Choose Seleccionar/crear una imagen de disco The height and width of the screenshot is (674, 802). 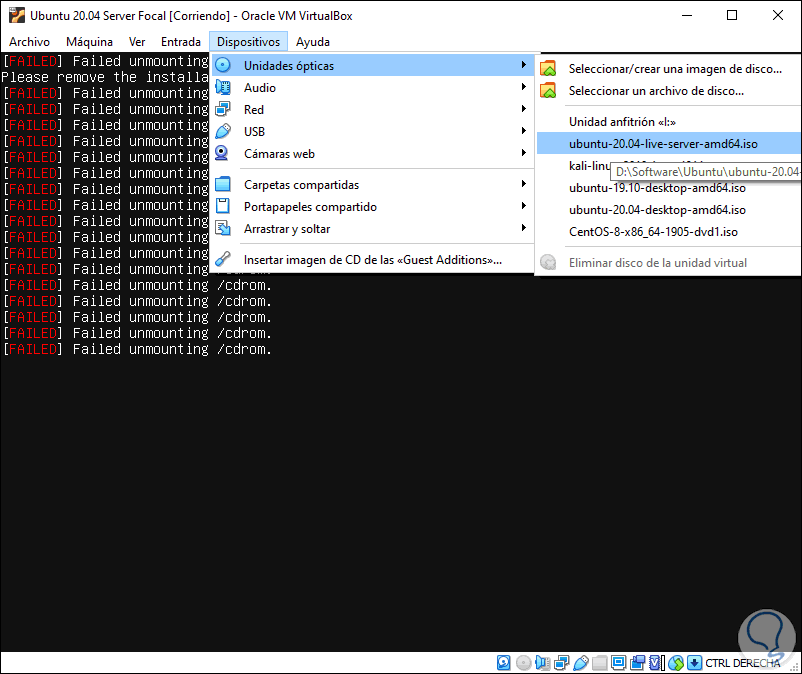pos(667,69)
